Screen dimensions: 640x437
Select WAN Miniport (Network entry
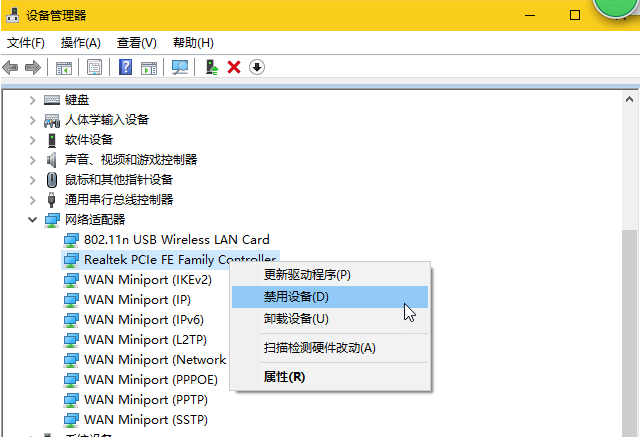[x=155, y=360]
